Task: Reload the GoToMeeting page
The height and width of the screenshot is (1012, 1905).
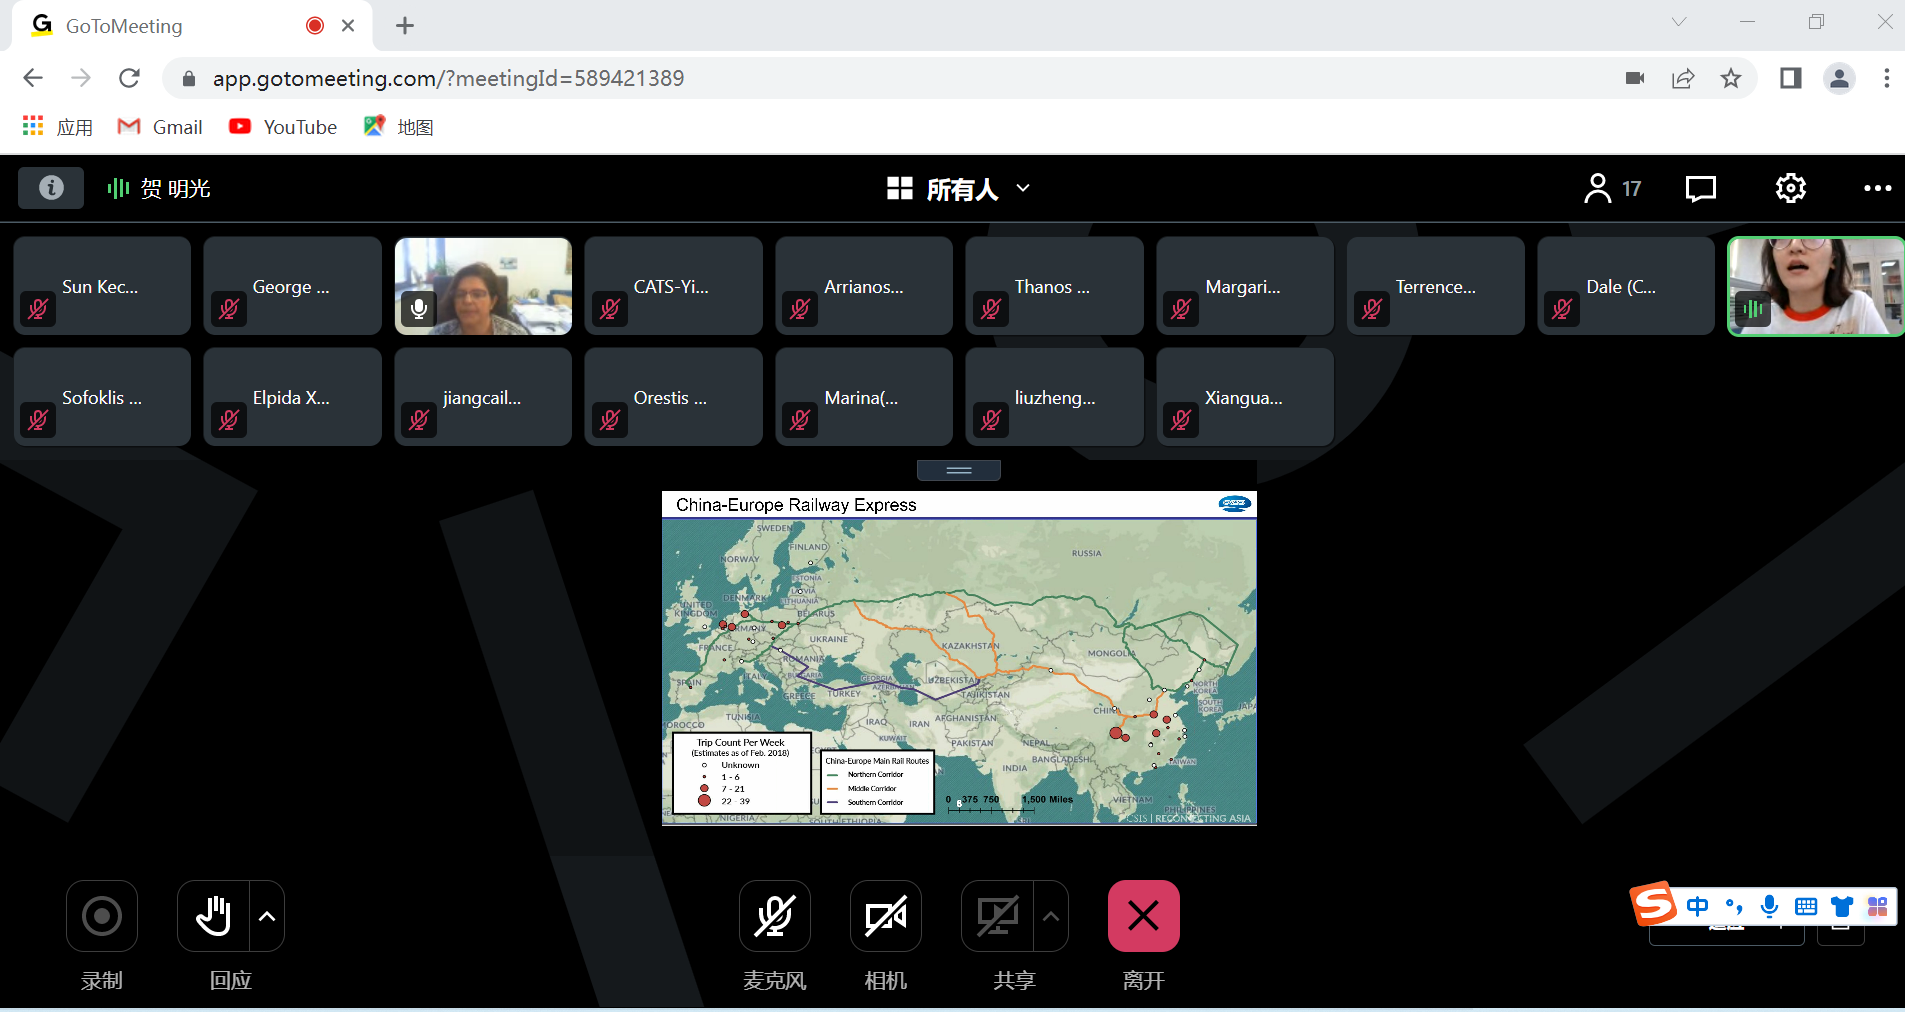Action: pos(129,78)
